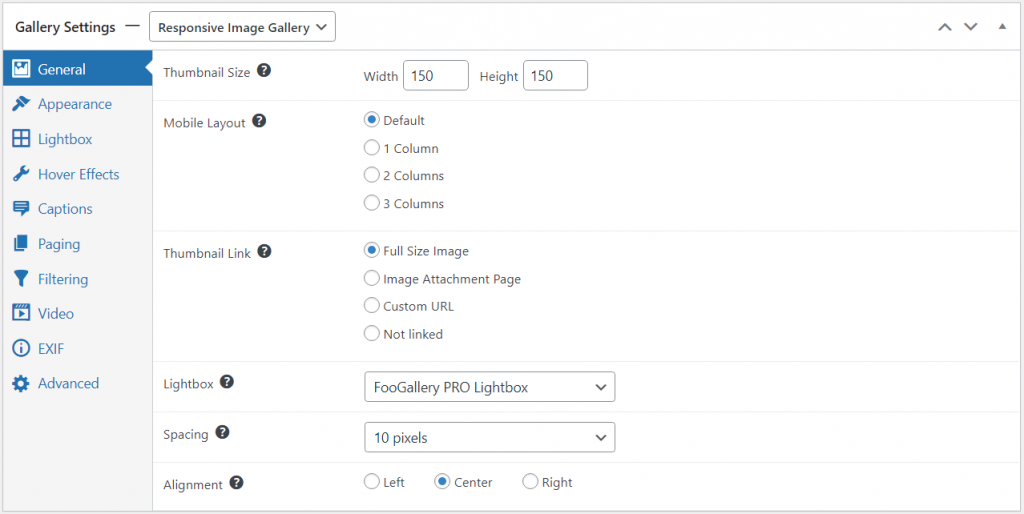Go to the Paging tab
Viewport: 1024px width, 514px height.
coord(78,244)
